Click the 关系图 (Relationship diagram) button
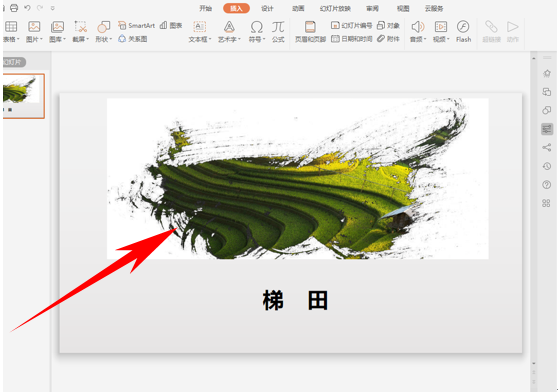This screenshot has height=392, width=558. [132, 39]
